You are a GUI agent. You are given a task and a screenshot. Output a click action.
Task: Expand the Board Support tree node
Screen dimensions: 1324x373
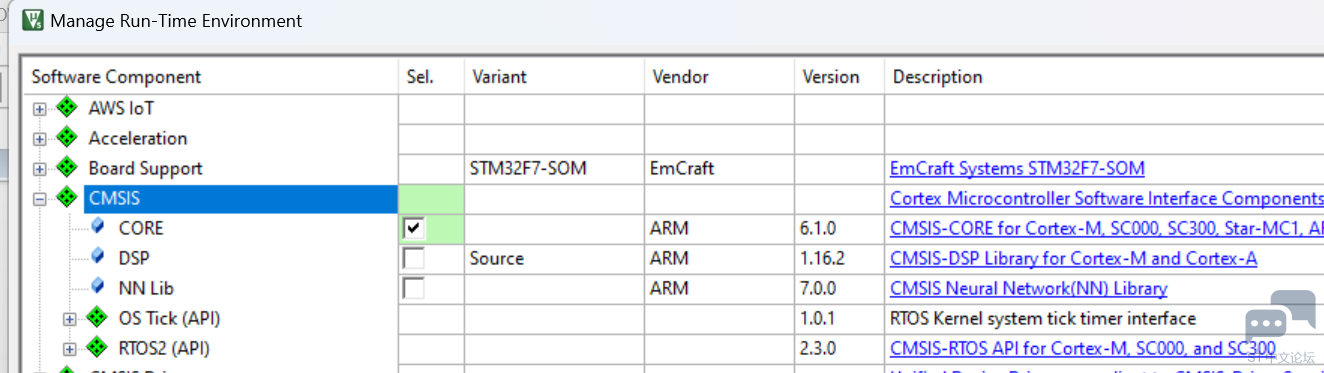click(x=39, y=169)
